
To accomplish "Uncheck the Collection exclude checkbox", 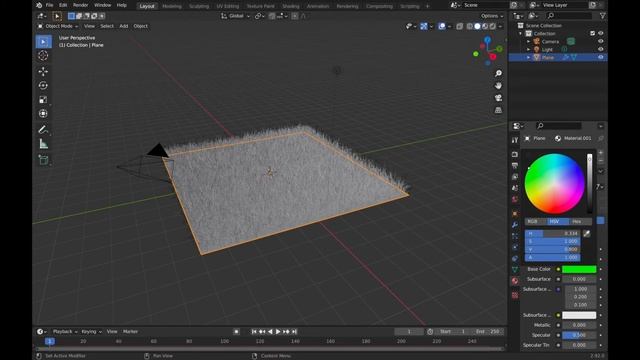I will click(x=592, y=33).
